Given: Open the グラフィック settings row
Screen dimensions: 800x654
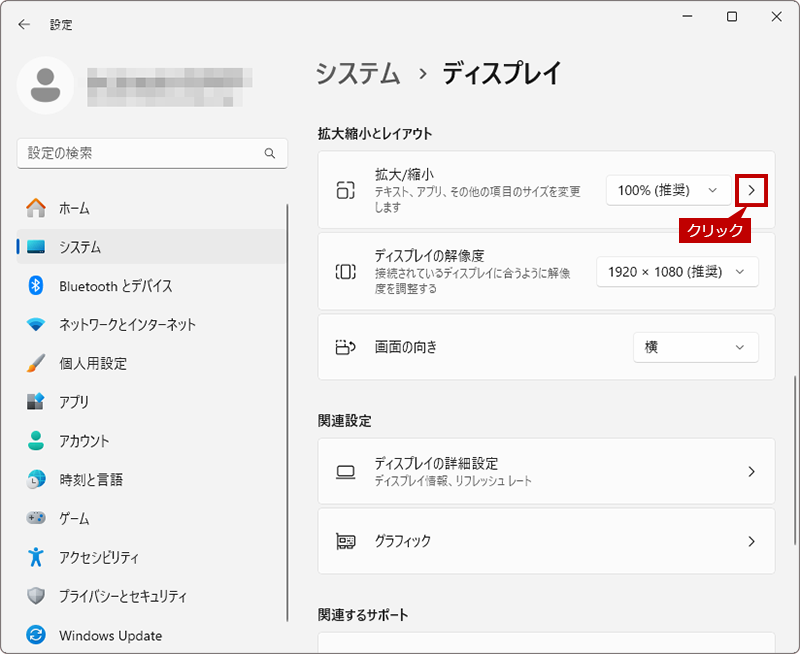Looking at the screenshot, I should tap(546, 541).
